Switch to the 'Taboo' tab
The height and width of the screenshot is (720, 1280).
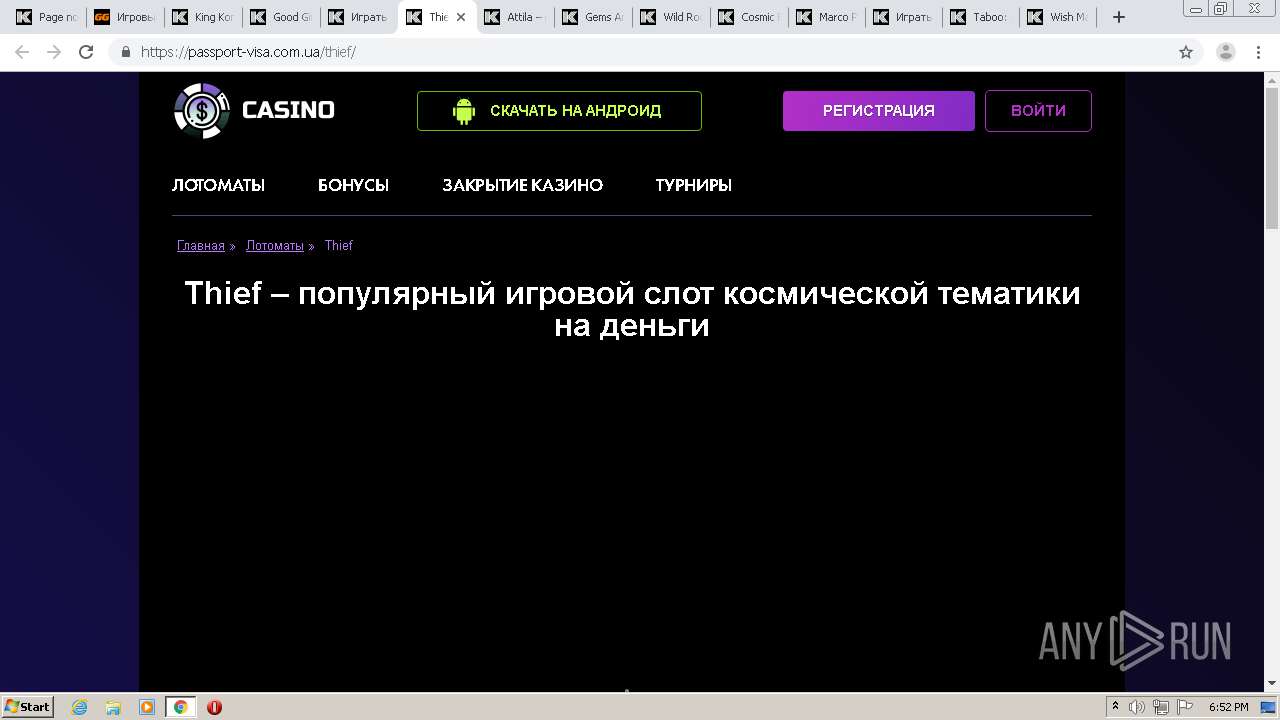coord(983,17)
